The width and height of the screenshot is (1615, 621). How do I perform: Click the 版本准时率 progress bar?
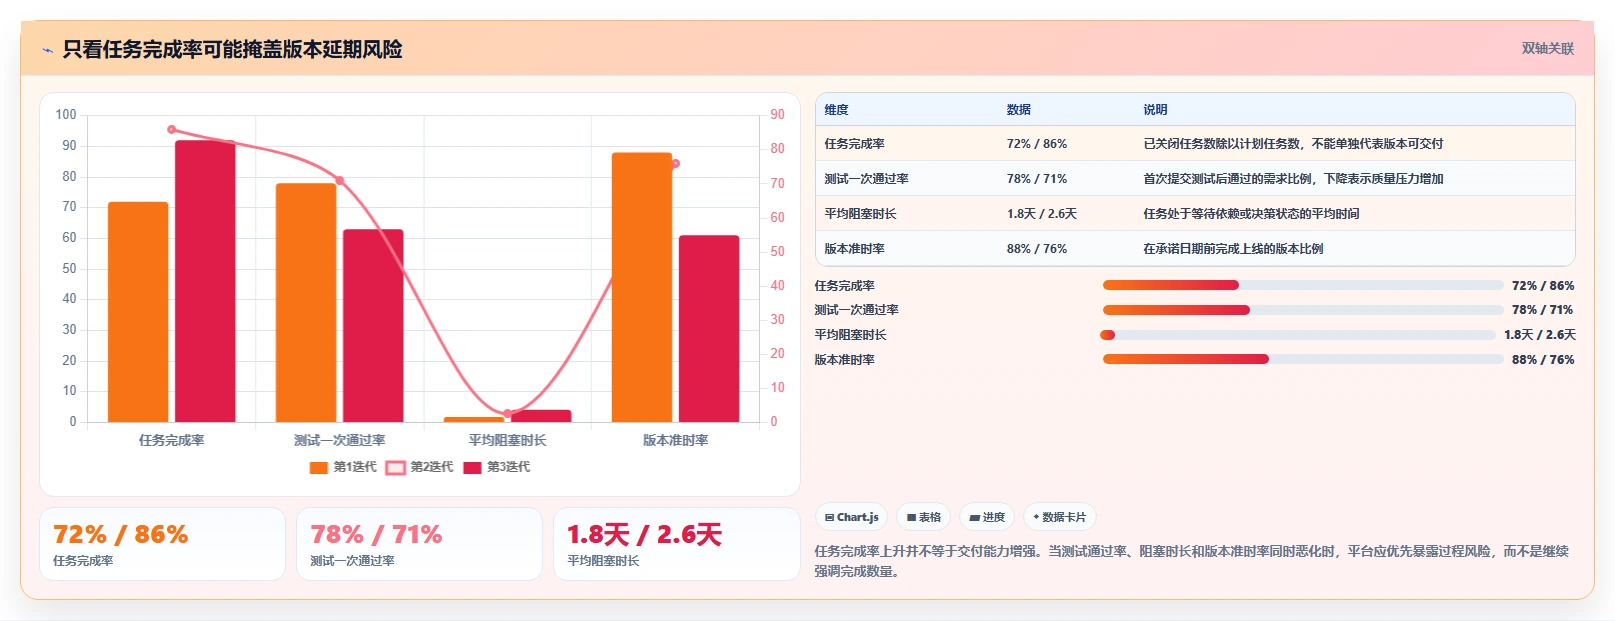tap(1303, 359)
